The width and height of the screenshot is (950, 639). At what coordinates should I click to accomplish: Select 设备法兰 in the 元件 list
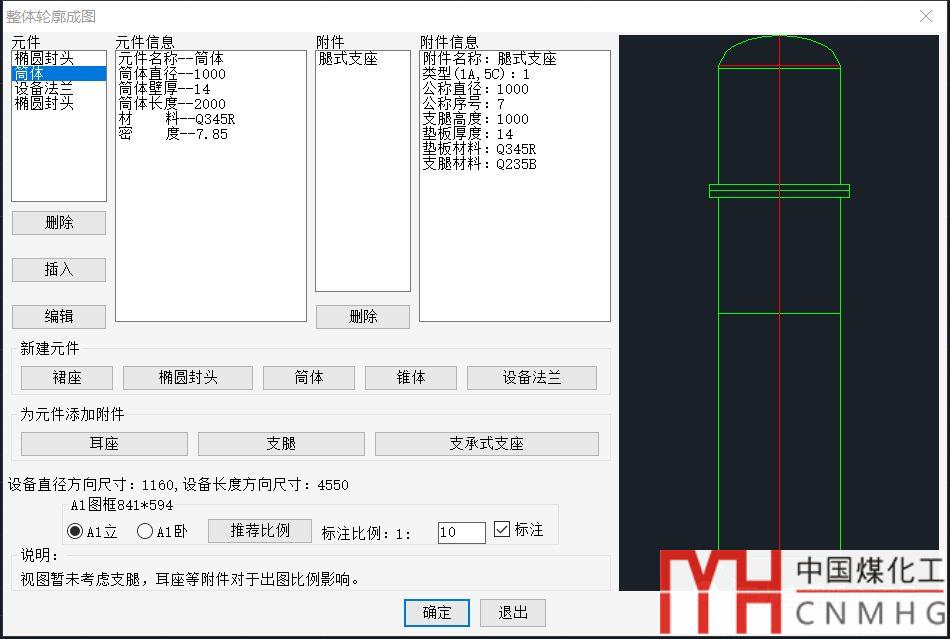tap(43, 88)
